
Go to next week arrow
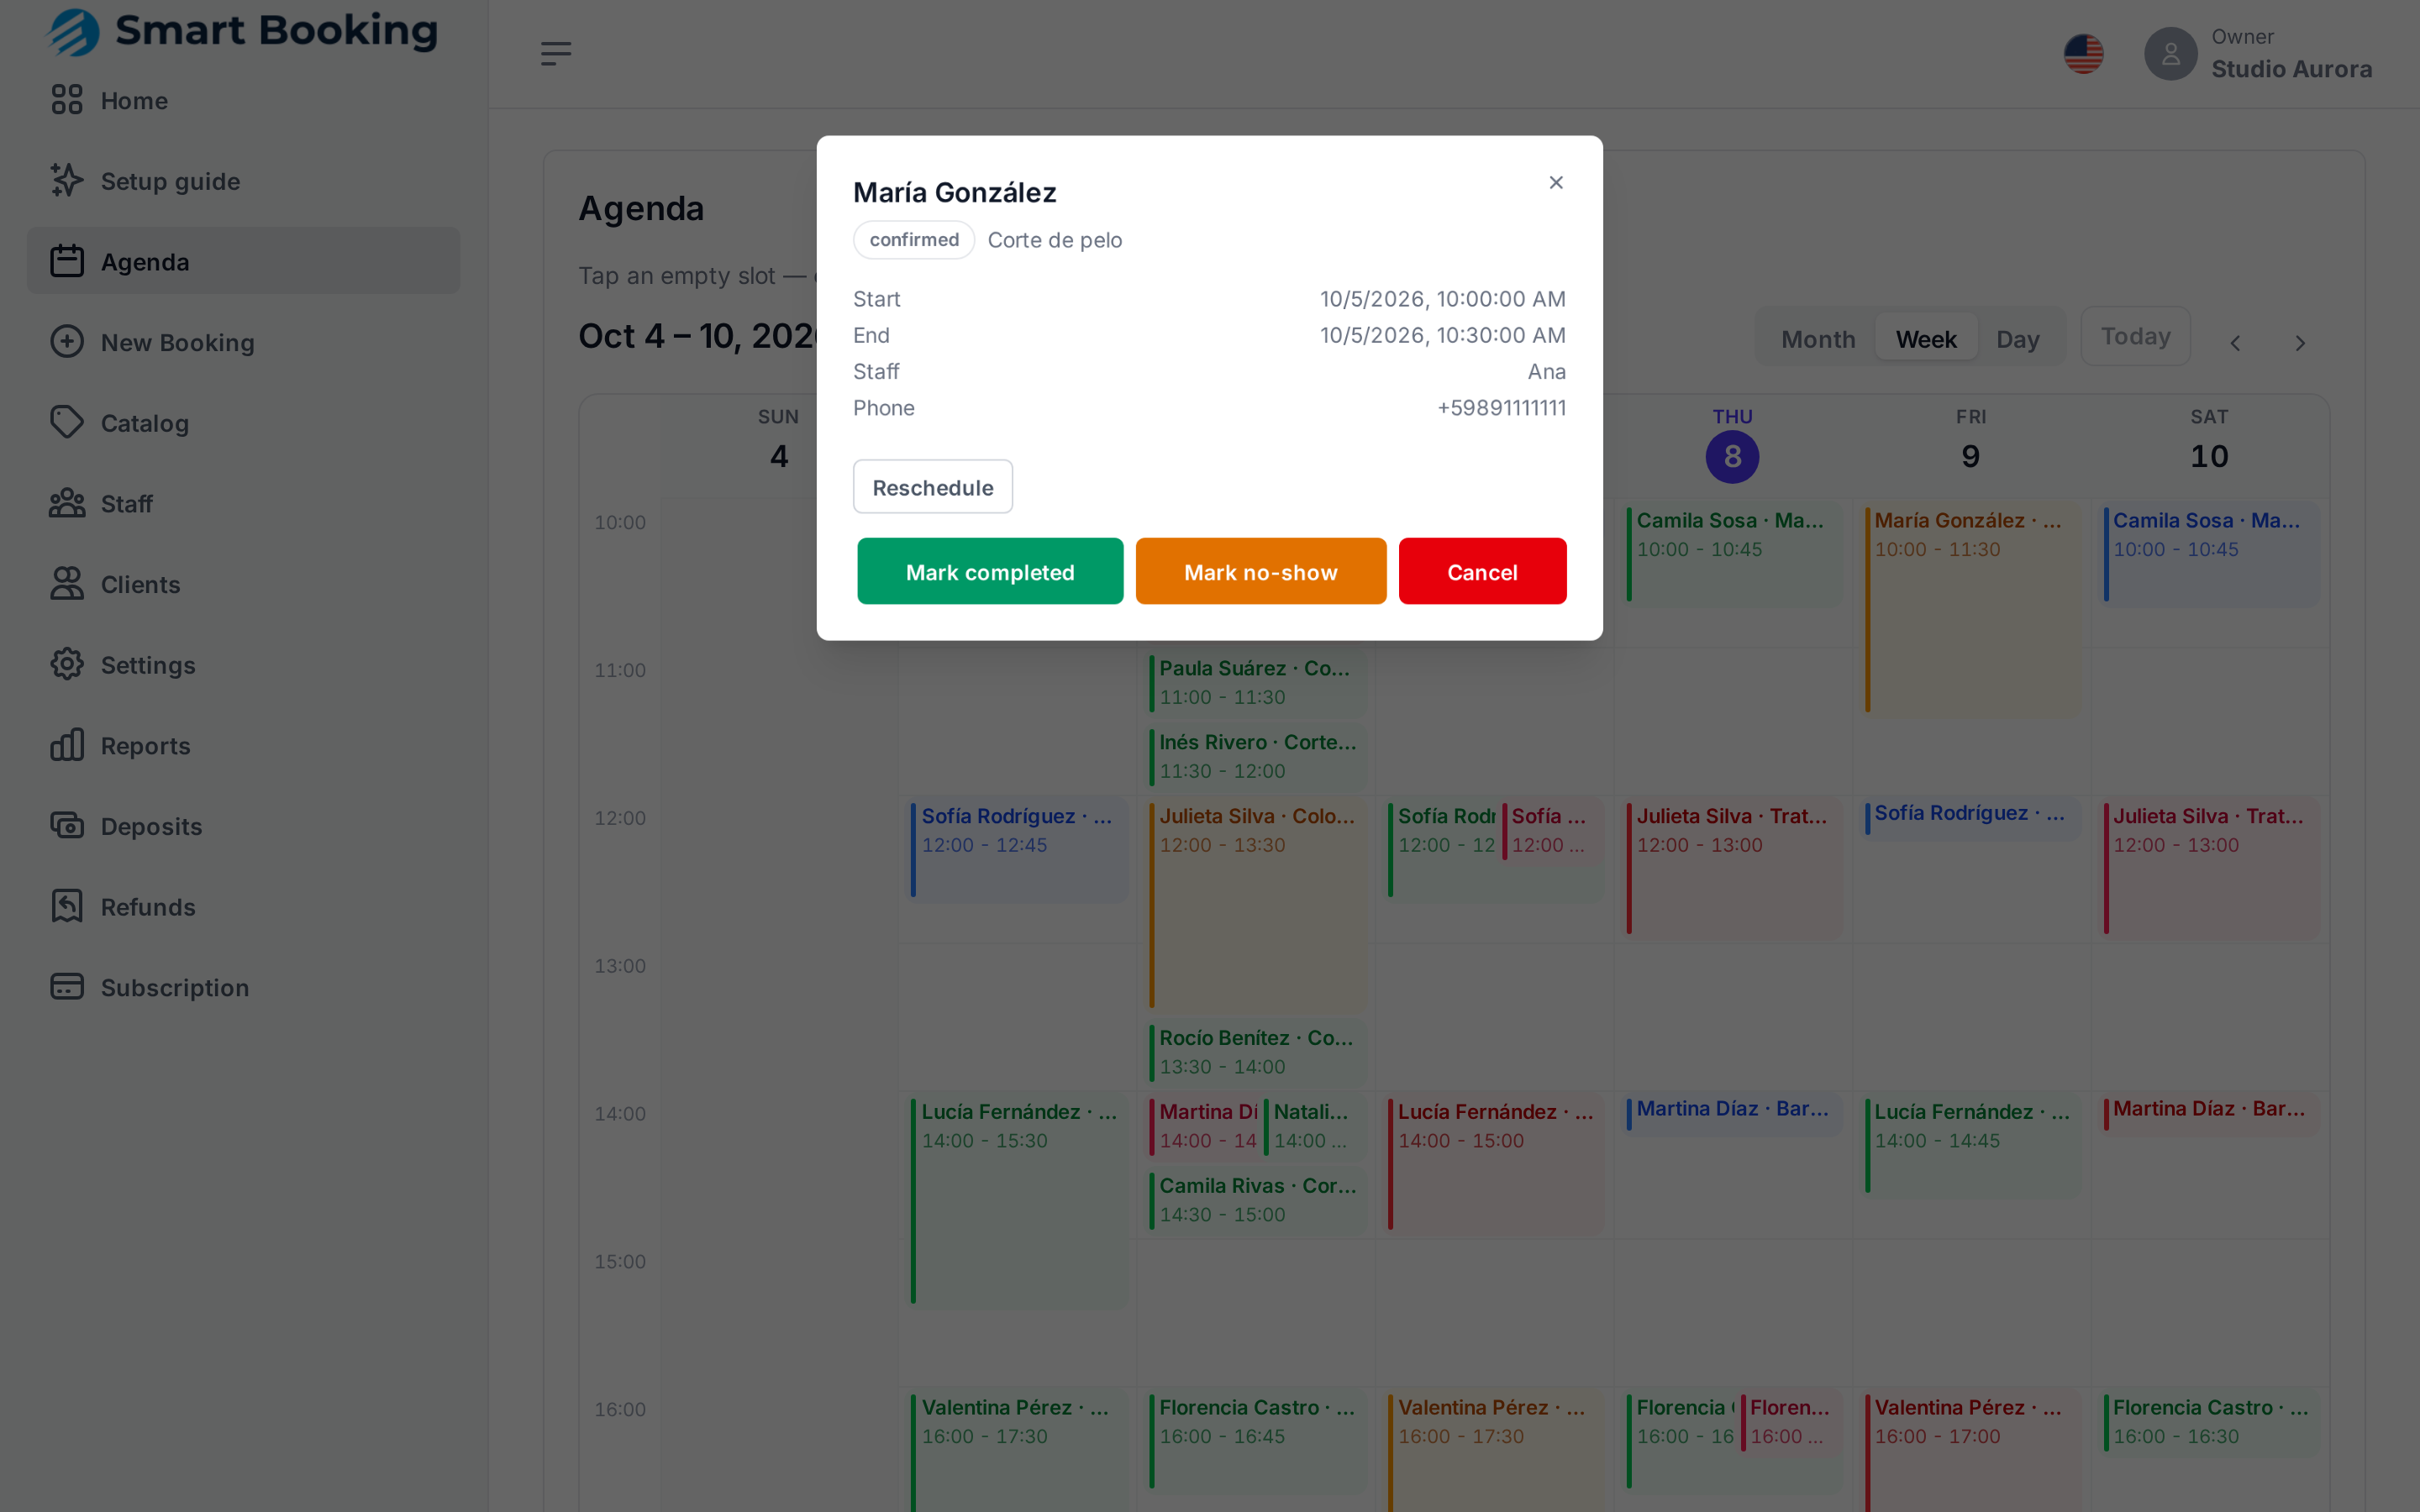2300,343
